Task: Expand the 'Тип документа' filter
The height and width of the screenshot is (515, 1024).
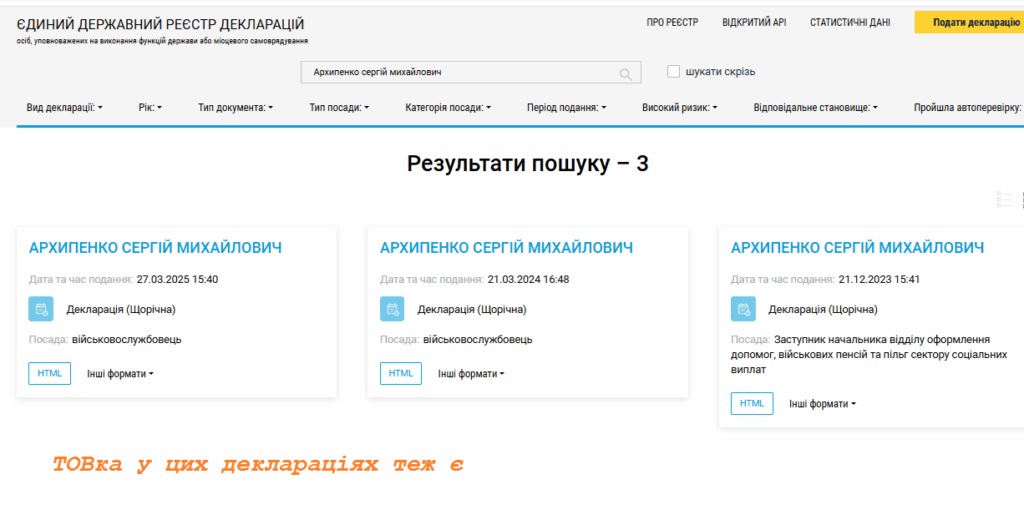Action: point(236,107)
